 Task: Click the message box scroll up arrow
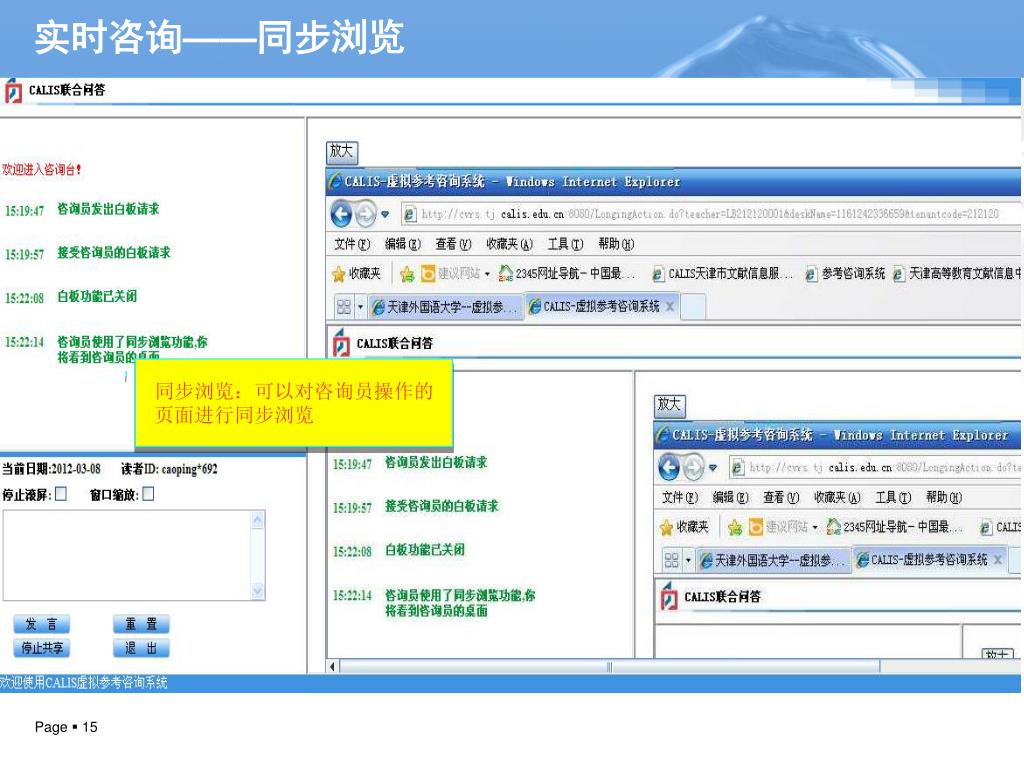coord(258,520)
